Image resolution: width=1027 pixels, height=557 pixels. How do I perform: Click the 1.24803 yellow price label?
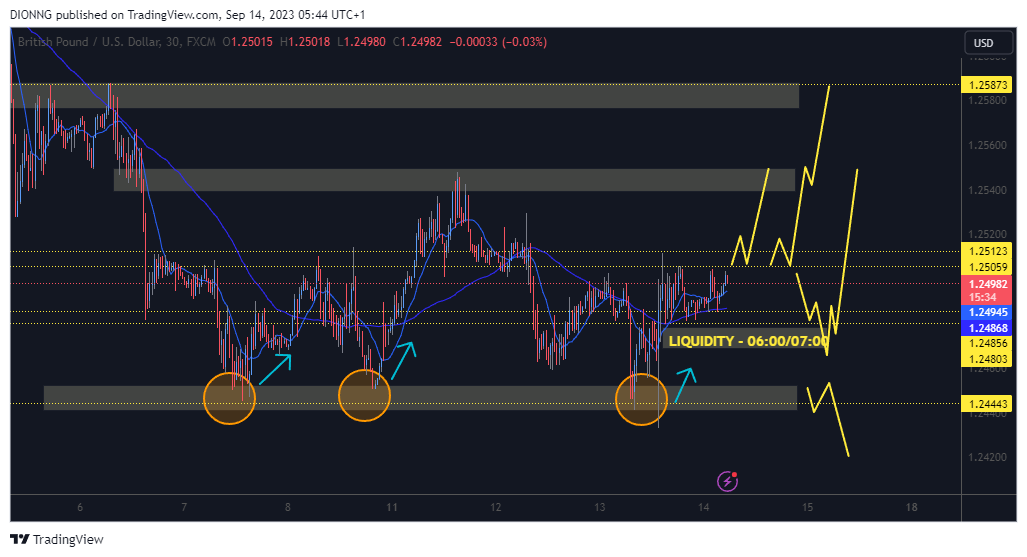pyautogui.click(x=988, y=359)
